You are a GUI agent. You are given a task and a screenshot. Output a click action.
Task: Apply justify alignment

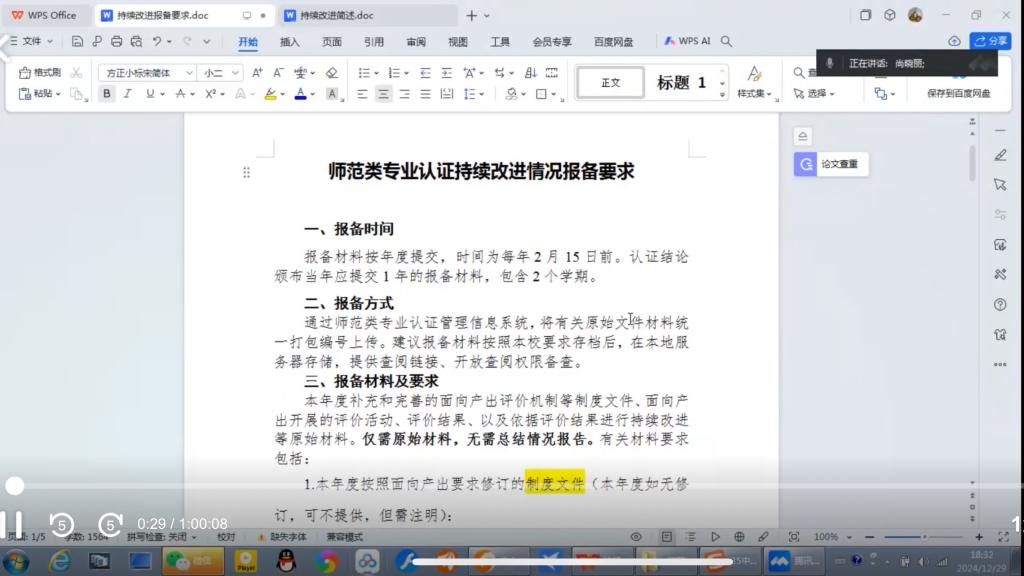[x=425, y=94]
